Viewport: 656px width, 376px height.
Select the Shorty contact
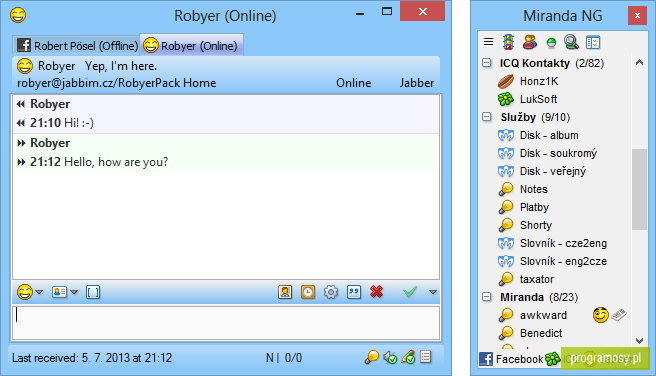[536, 225]
